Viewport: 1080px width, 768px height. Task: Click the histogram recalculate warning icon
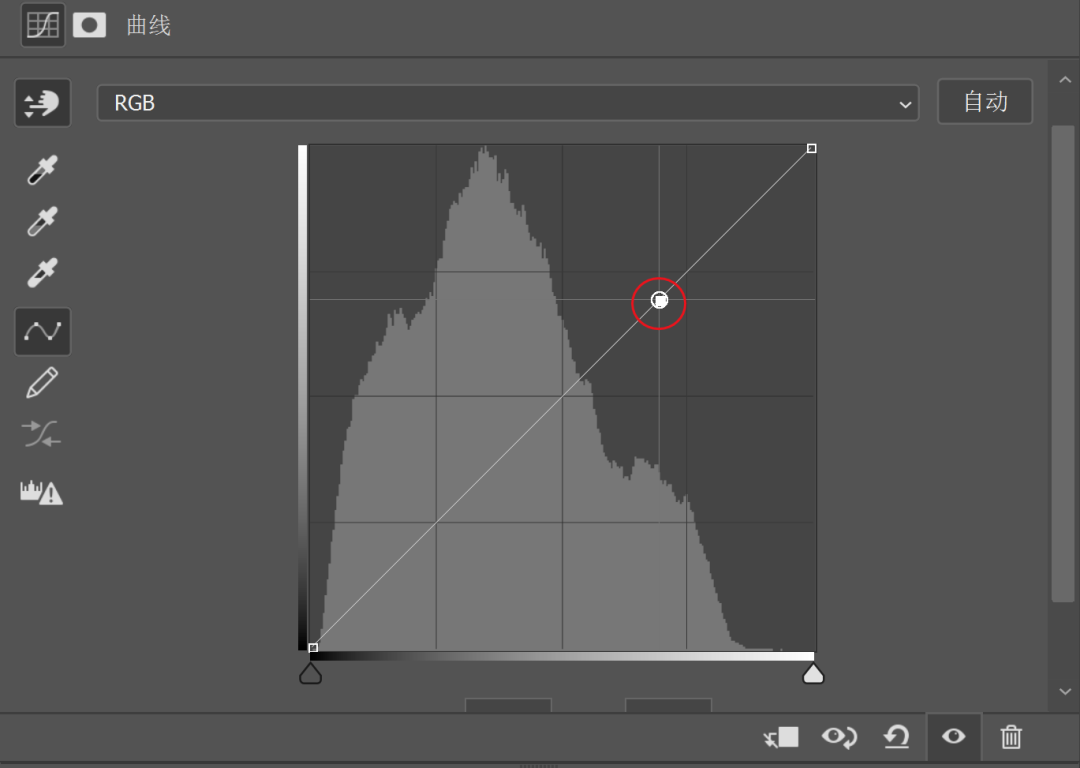[x=42, y=492]
